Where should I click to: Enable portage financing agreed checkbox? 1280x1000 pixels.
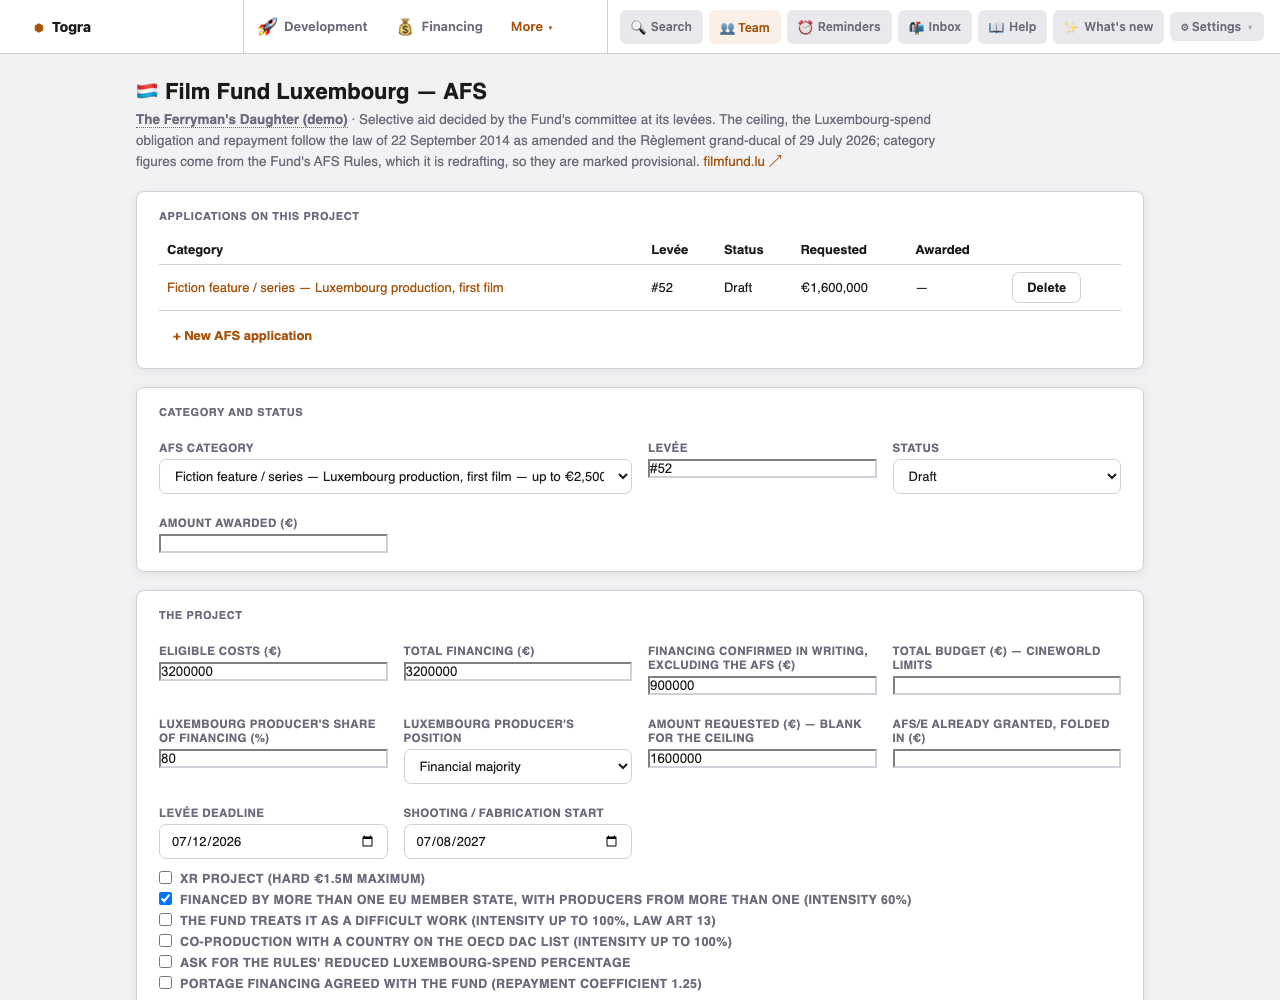click(x=166, y=983)
